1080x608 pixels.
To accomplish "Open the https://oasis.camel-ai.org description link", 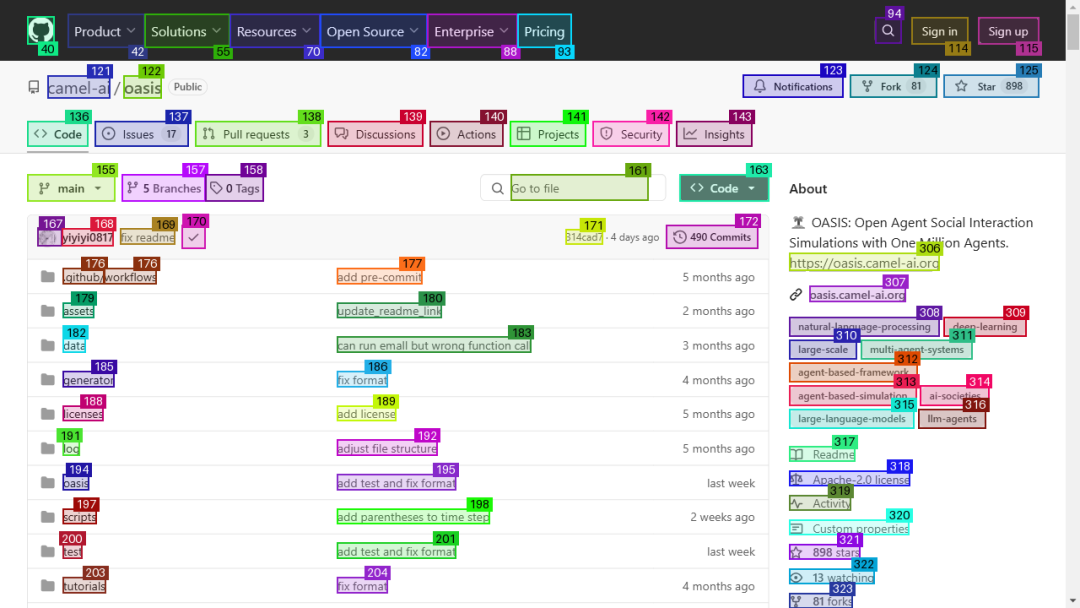I will click(864, 263).
